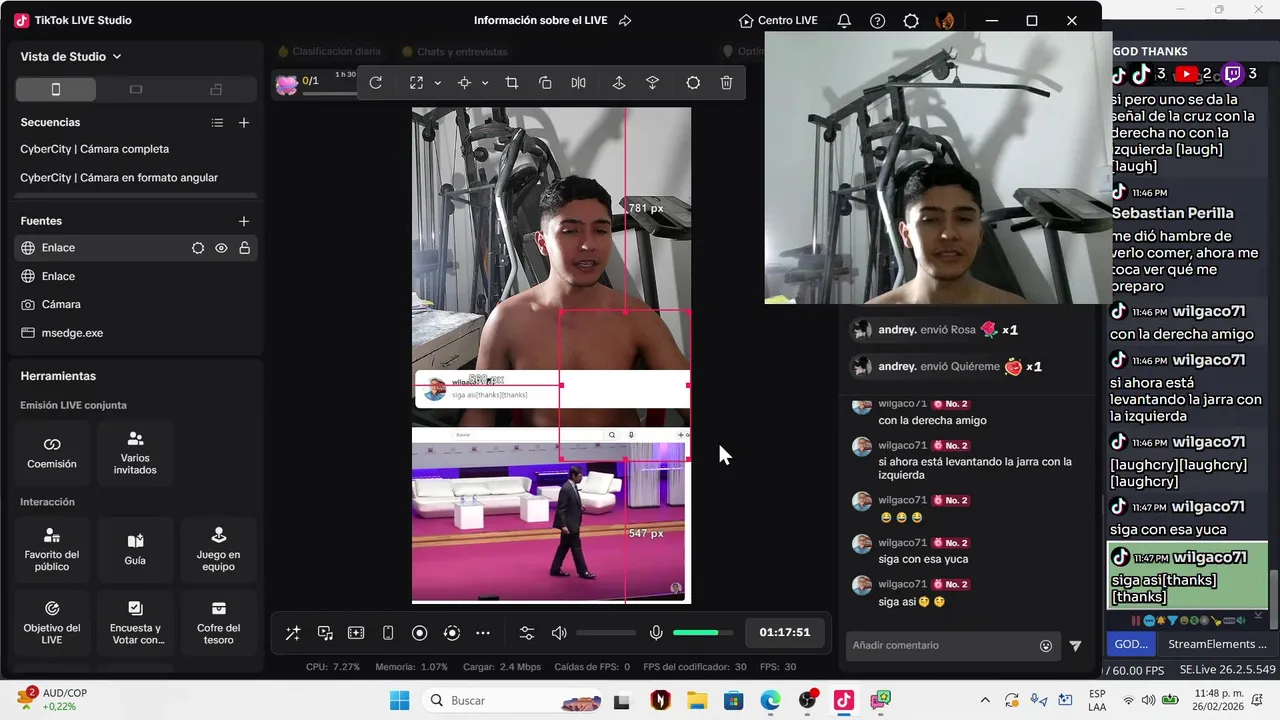Select the msedge.exe source
Screen dimensions: 1280x720
136,333
